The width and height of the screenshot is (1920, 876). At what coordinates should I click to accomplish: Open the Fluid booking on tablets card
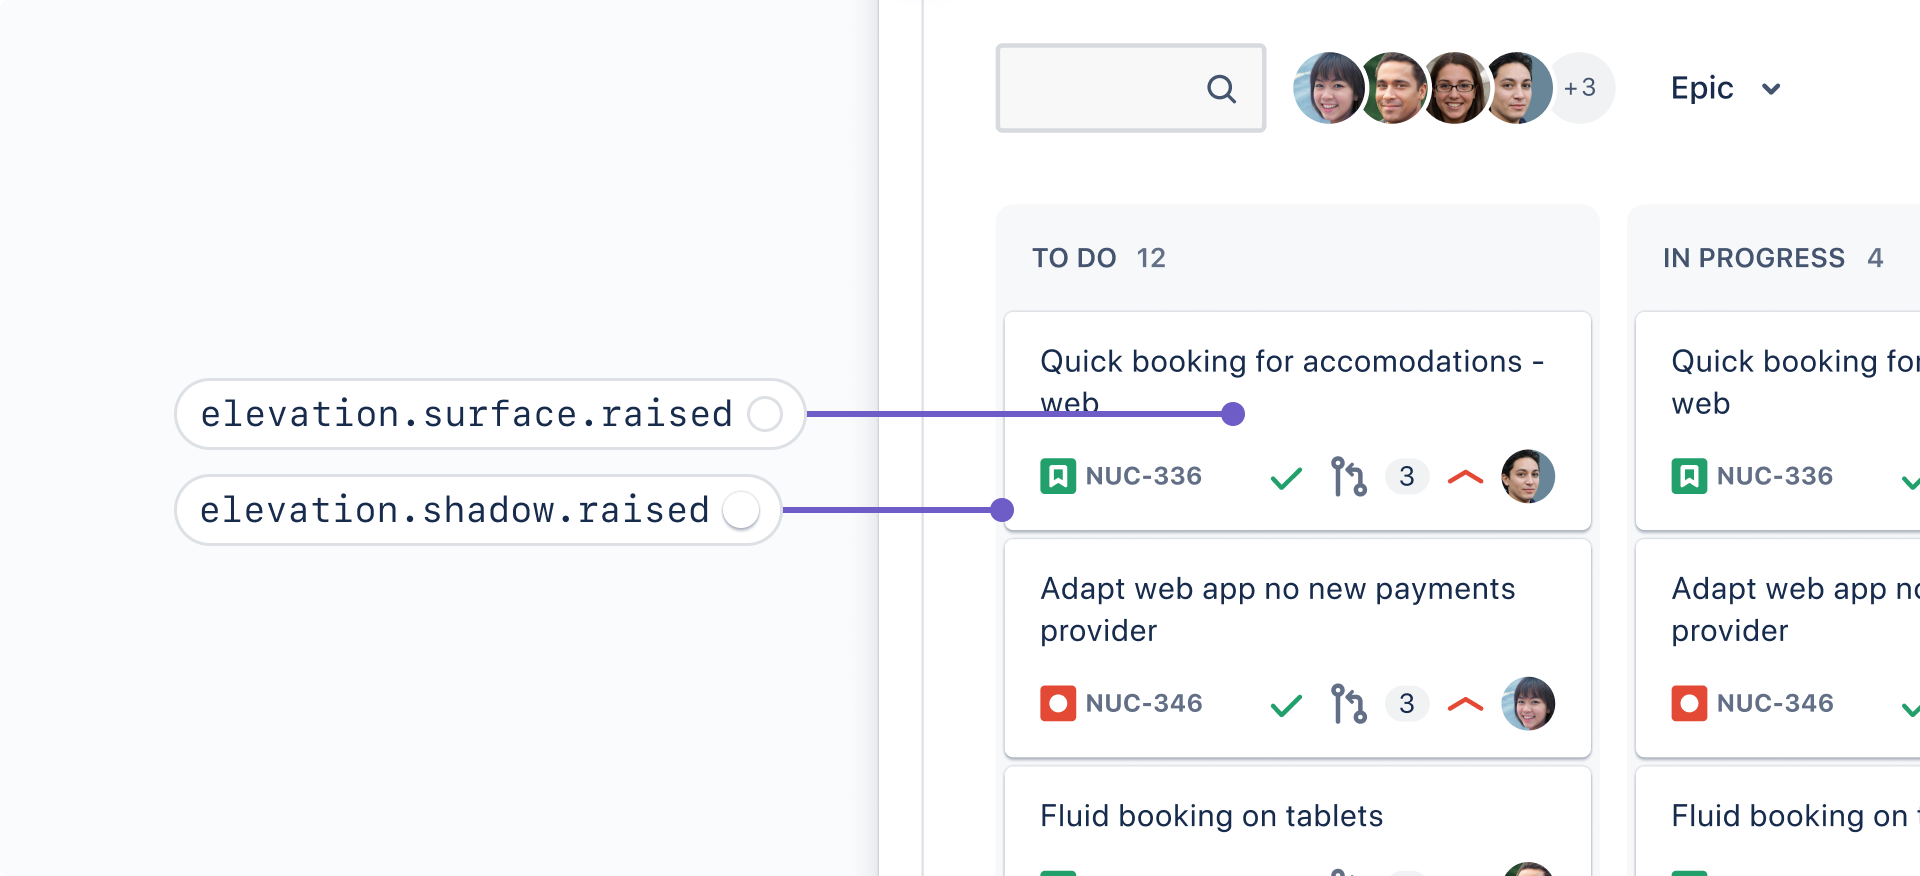[1211, 816]
